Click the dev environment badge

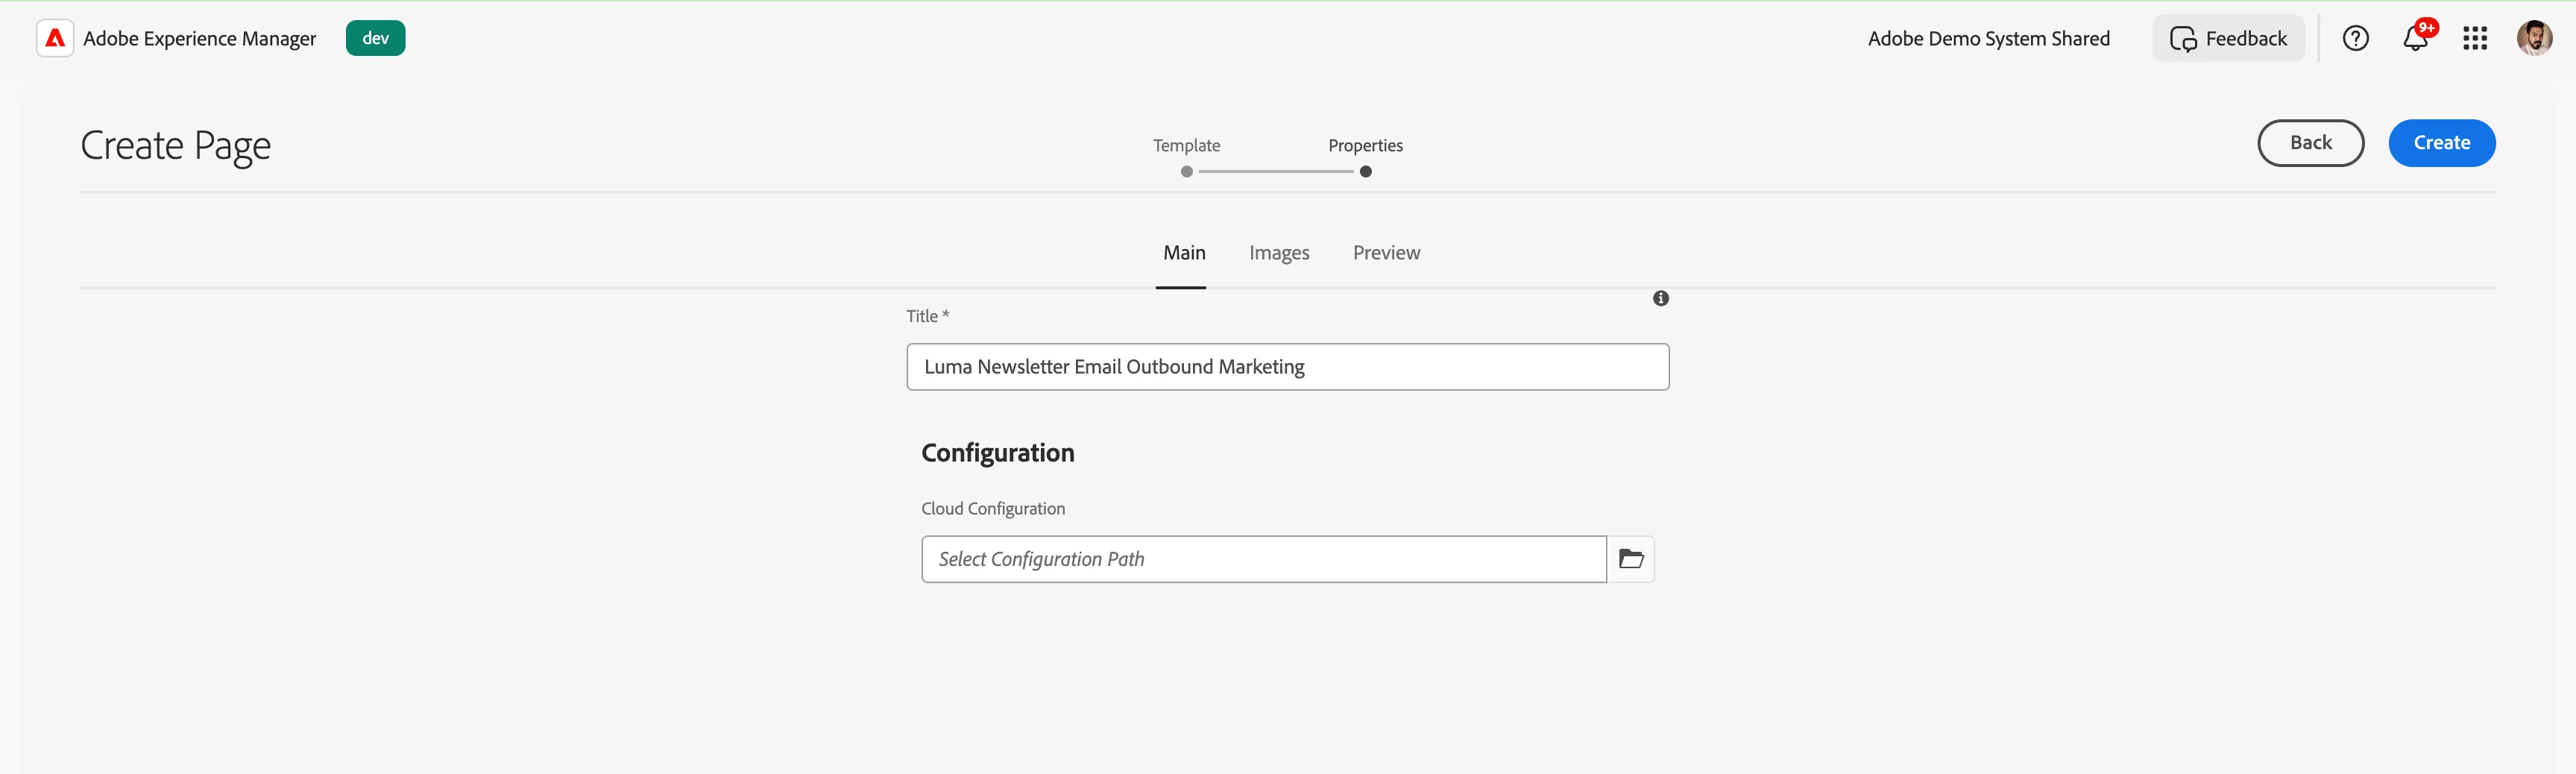[376, 38]
